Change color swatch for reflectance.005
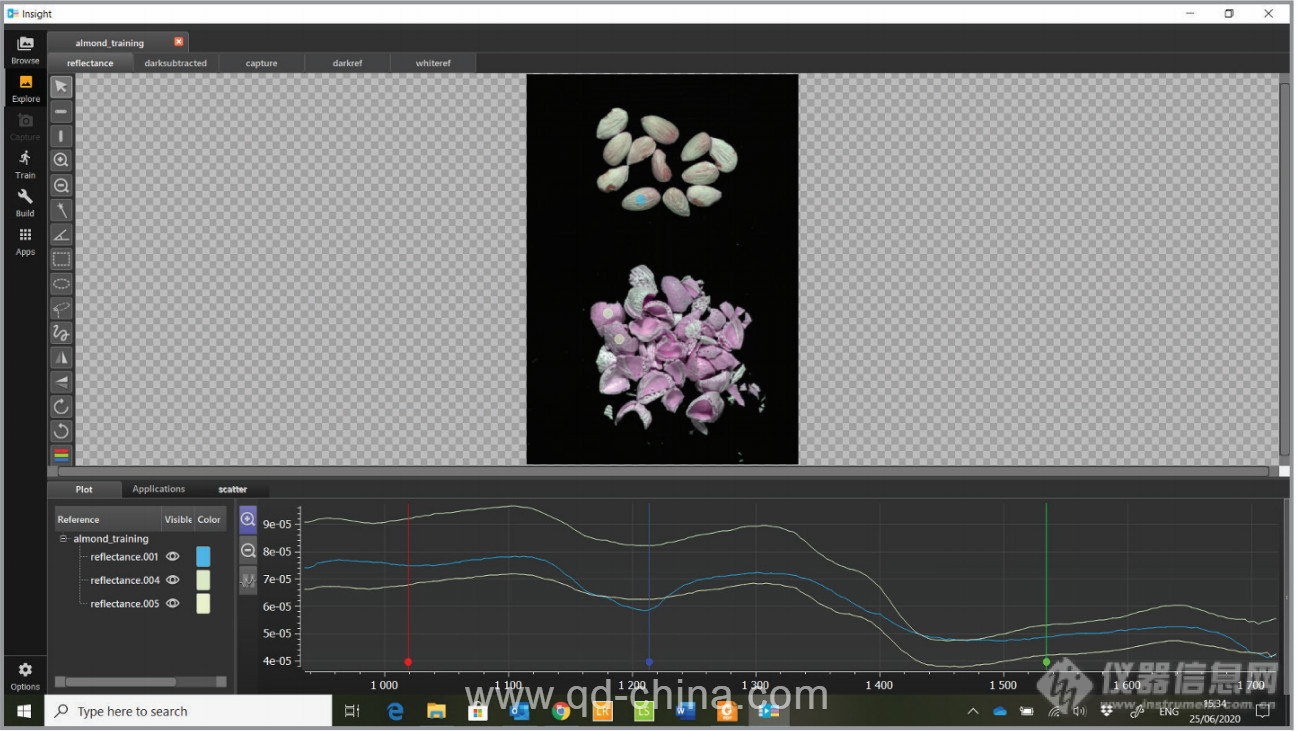1297x731 pixels. coord(203,604)
